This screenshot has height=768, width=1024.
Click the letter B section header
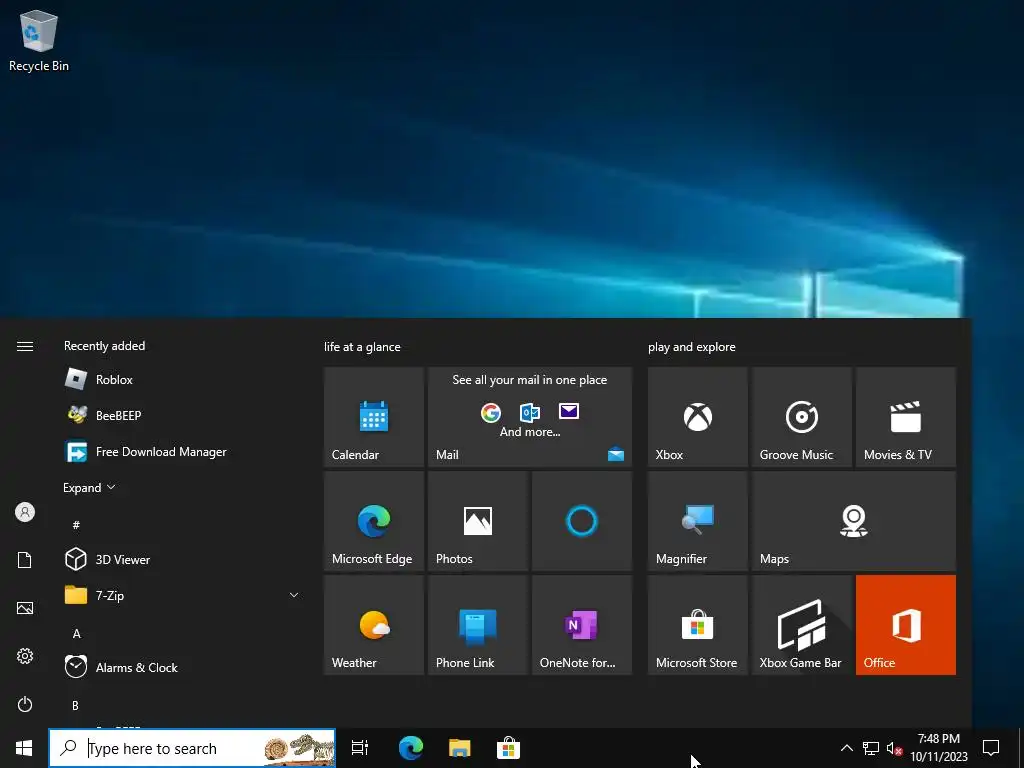75,705
